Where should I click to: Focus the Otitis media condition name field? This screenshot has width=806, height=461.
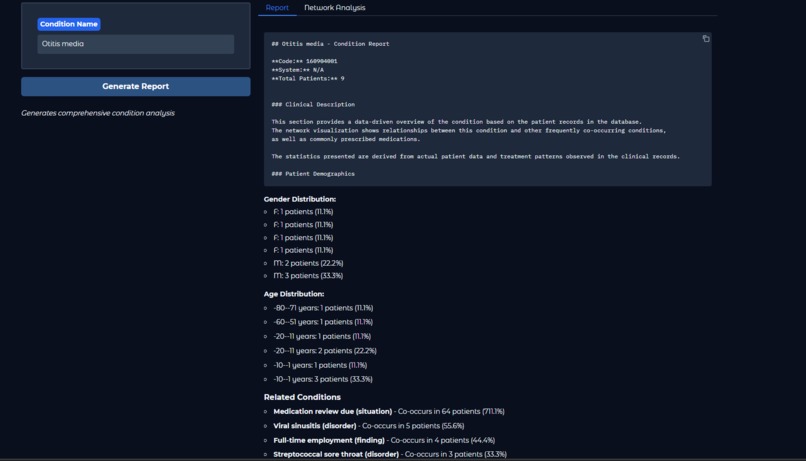click(x=136, y=44)
